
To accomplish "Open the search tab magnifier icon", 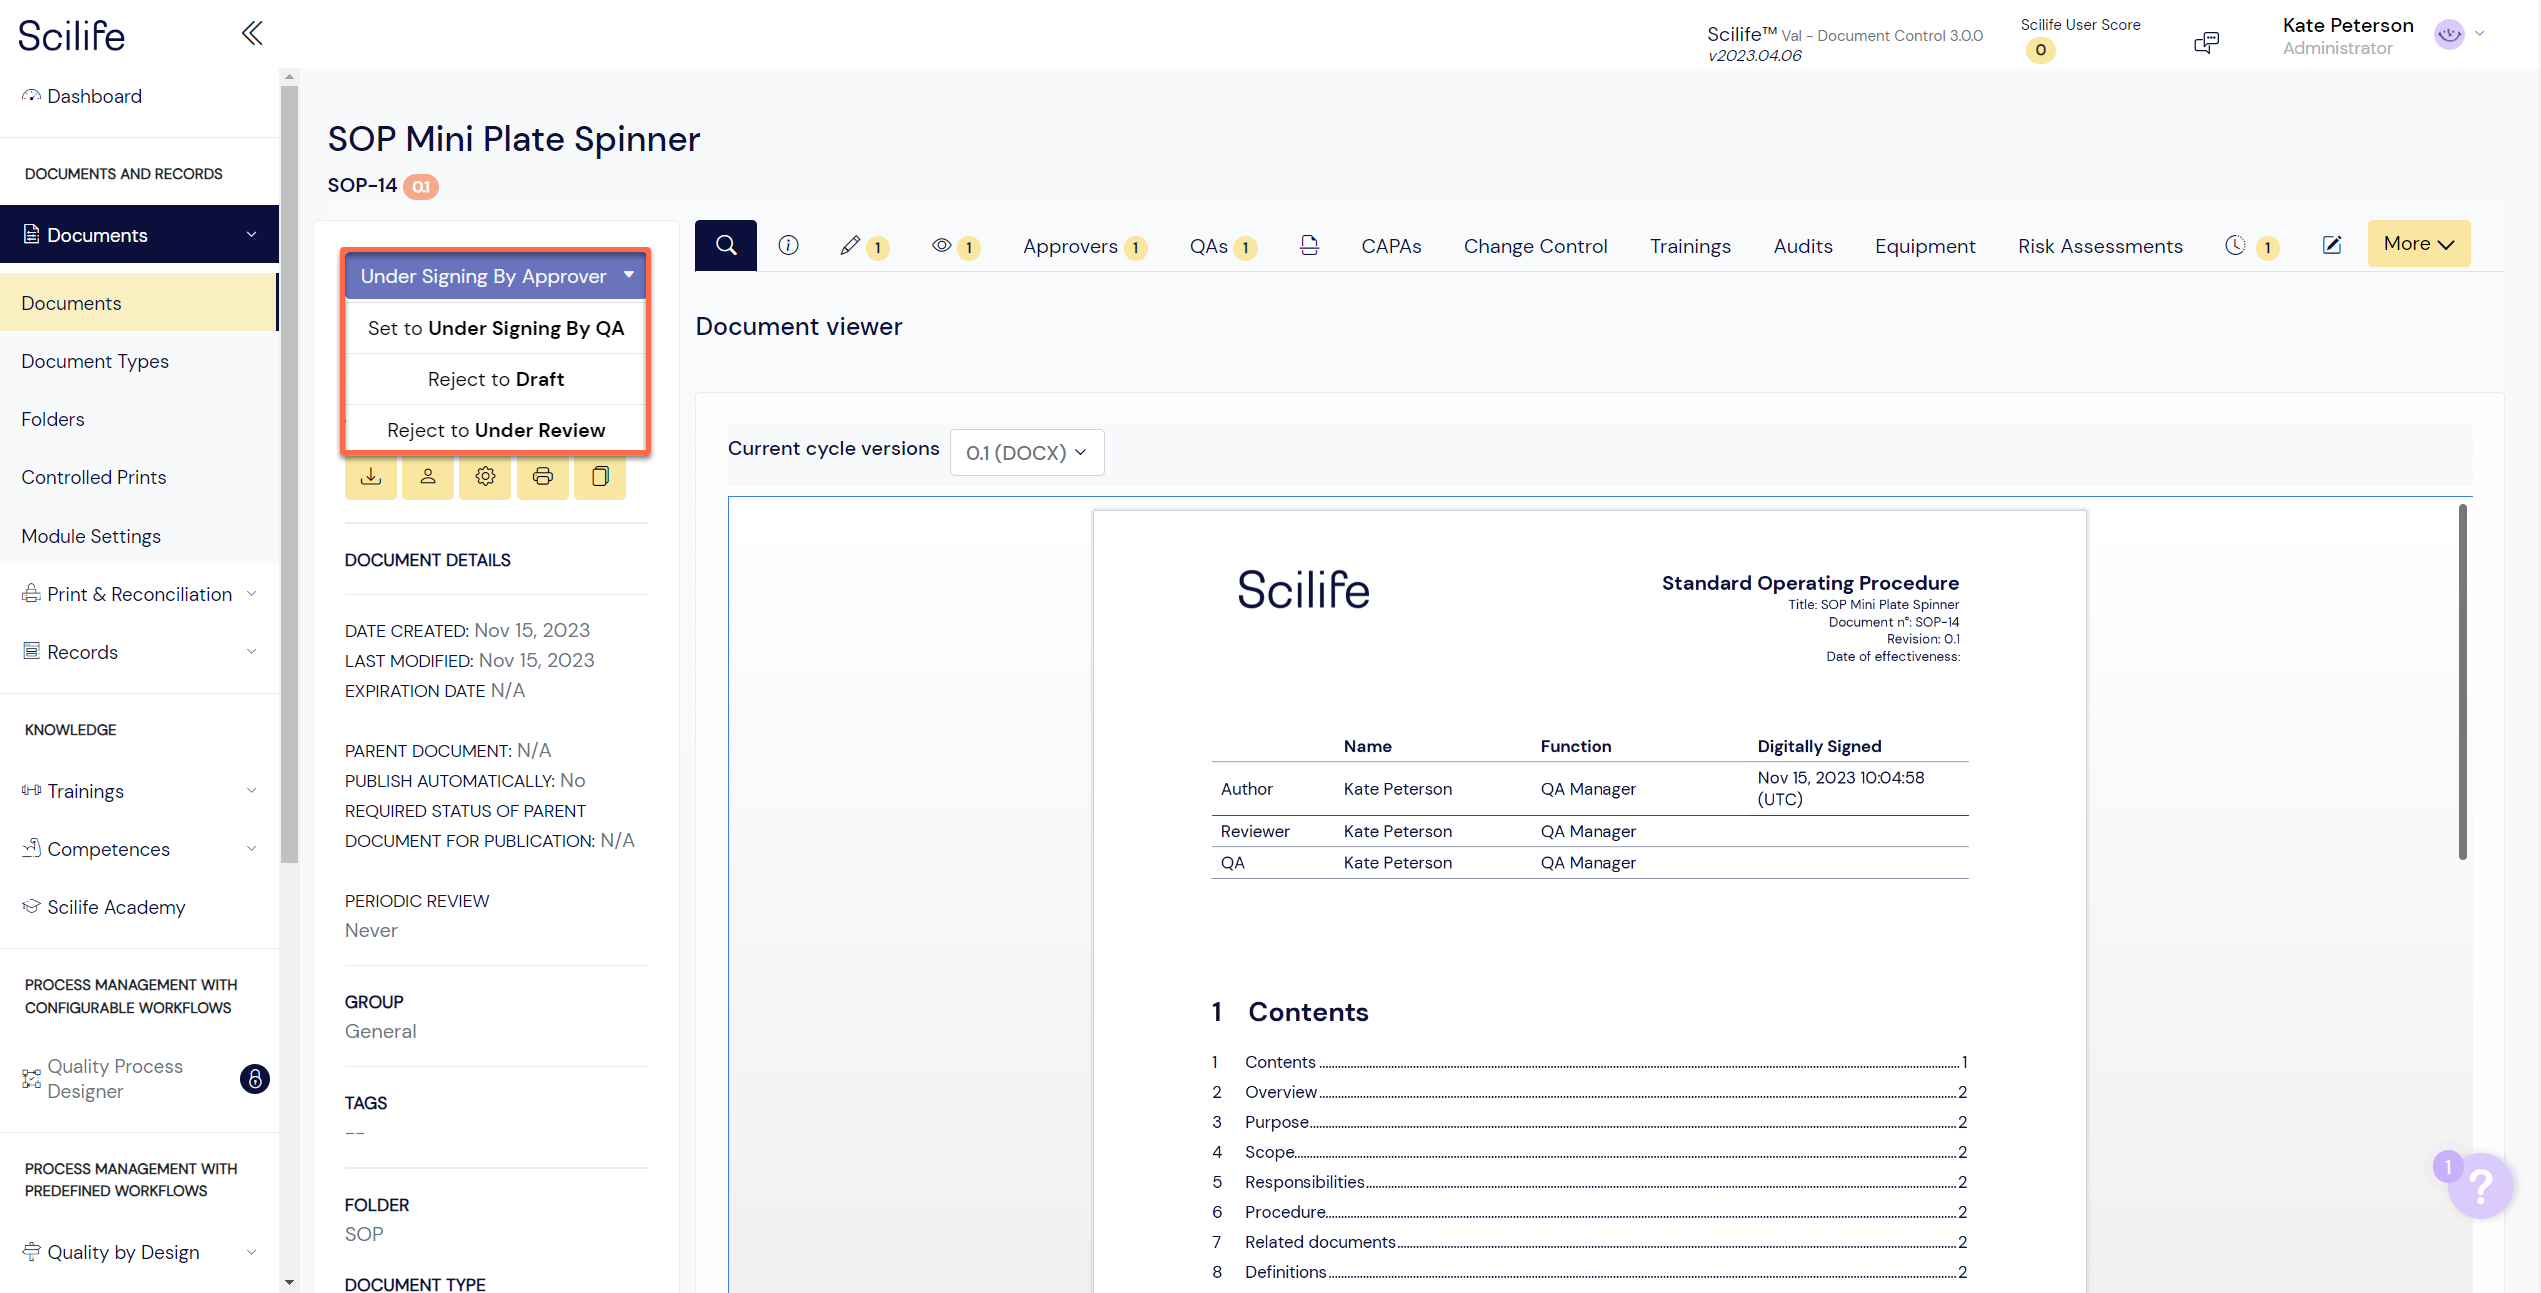I will coord(726,245).
